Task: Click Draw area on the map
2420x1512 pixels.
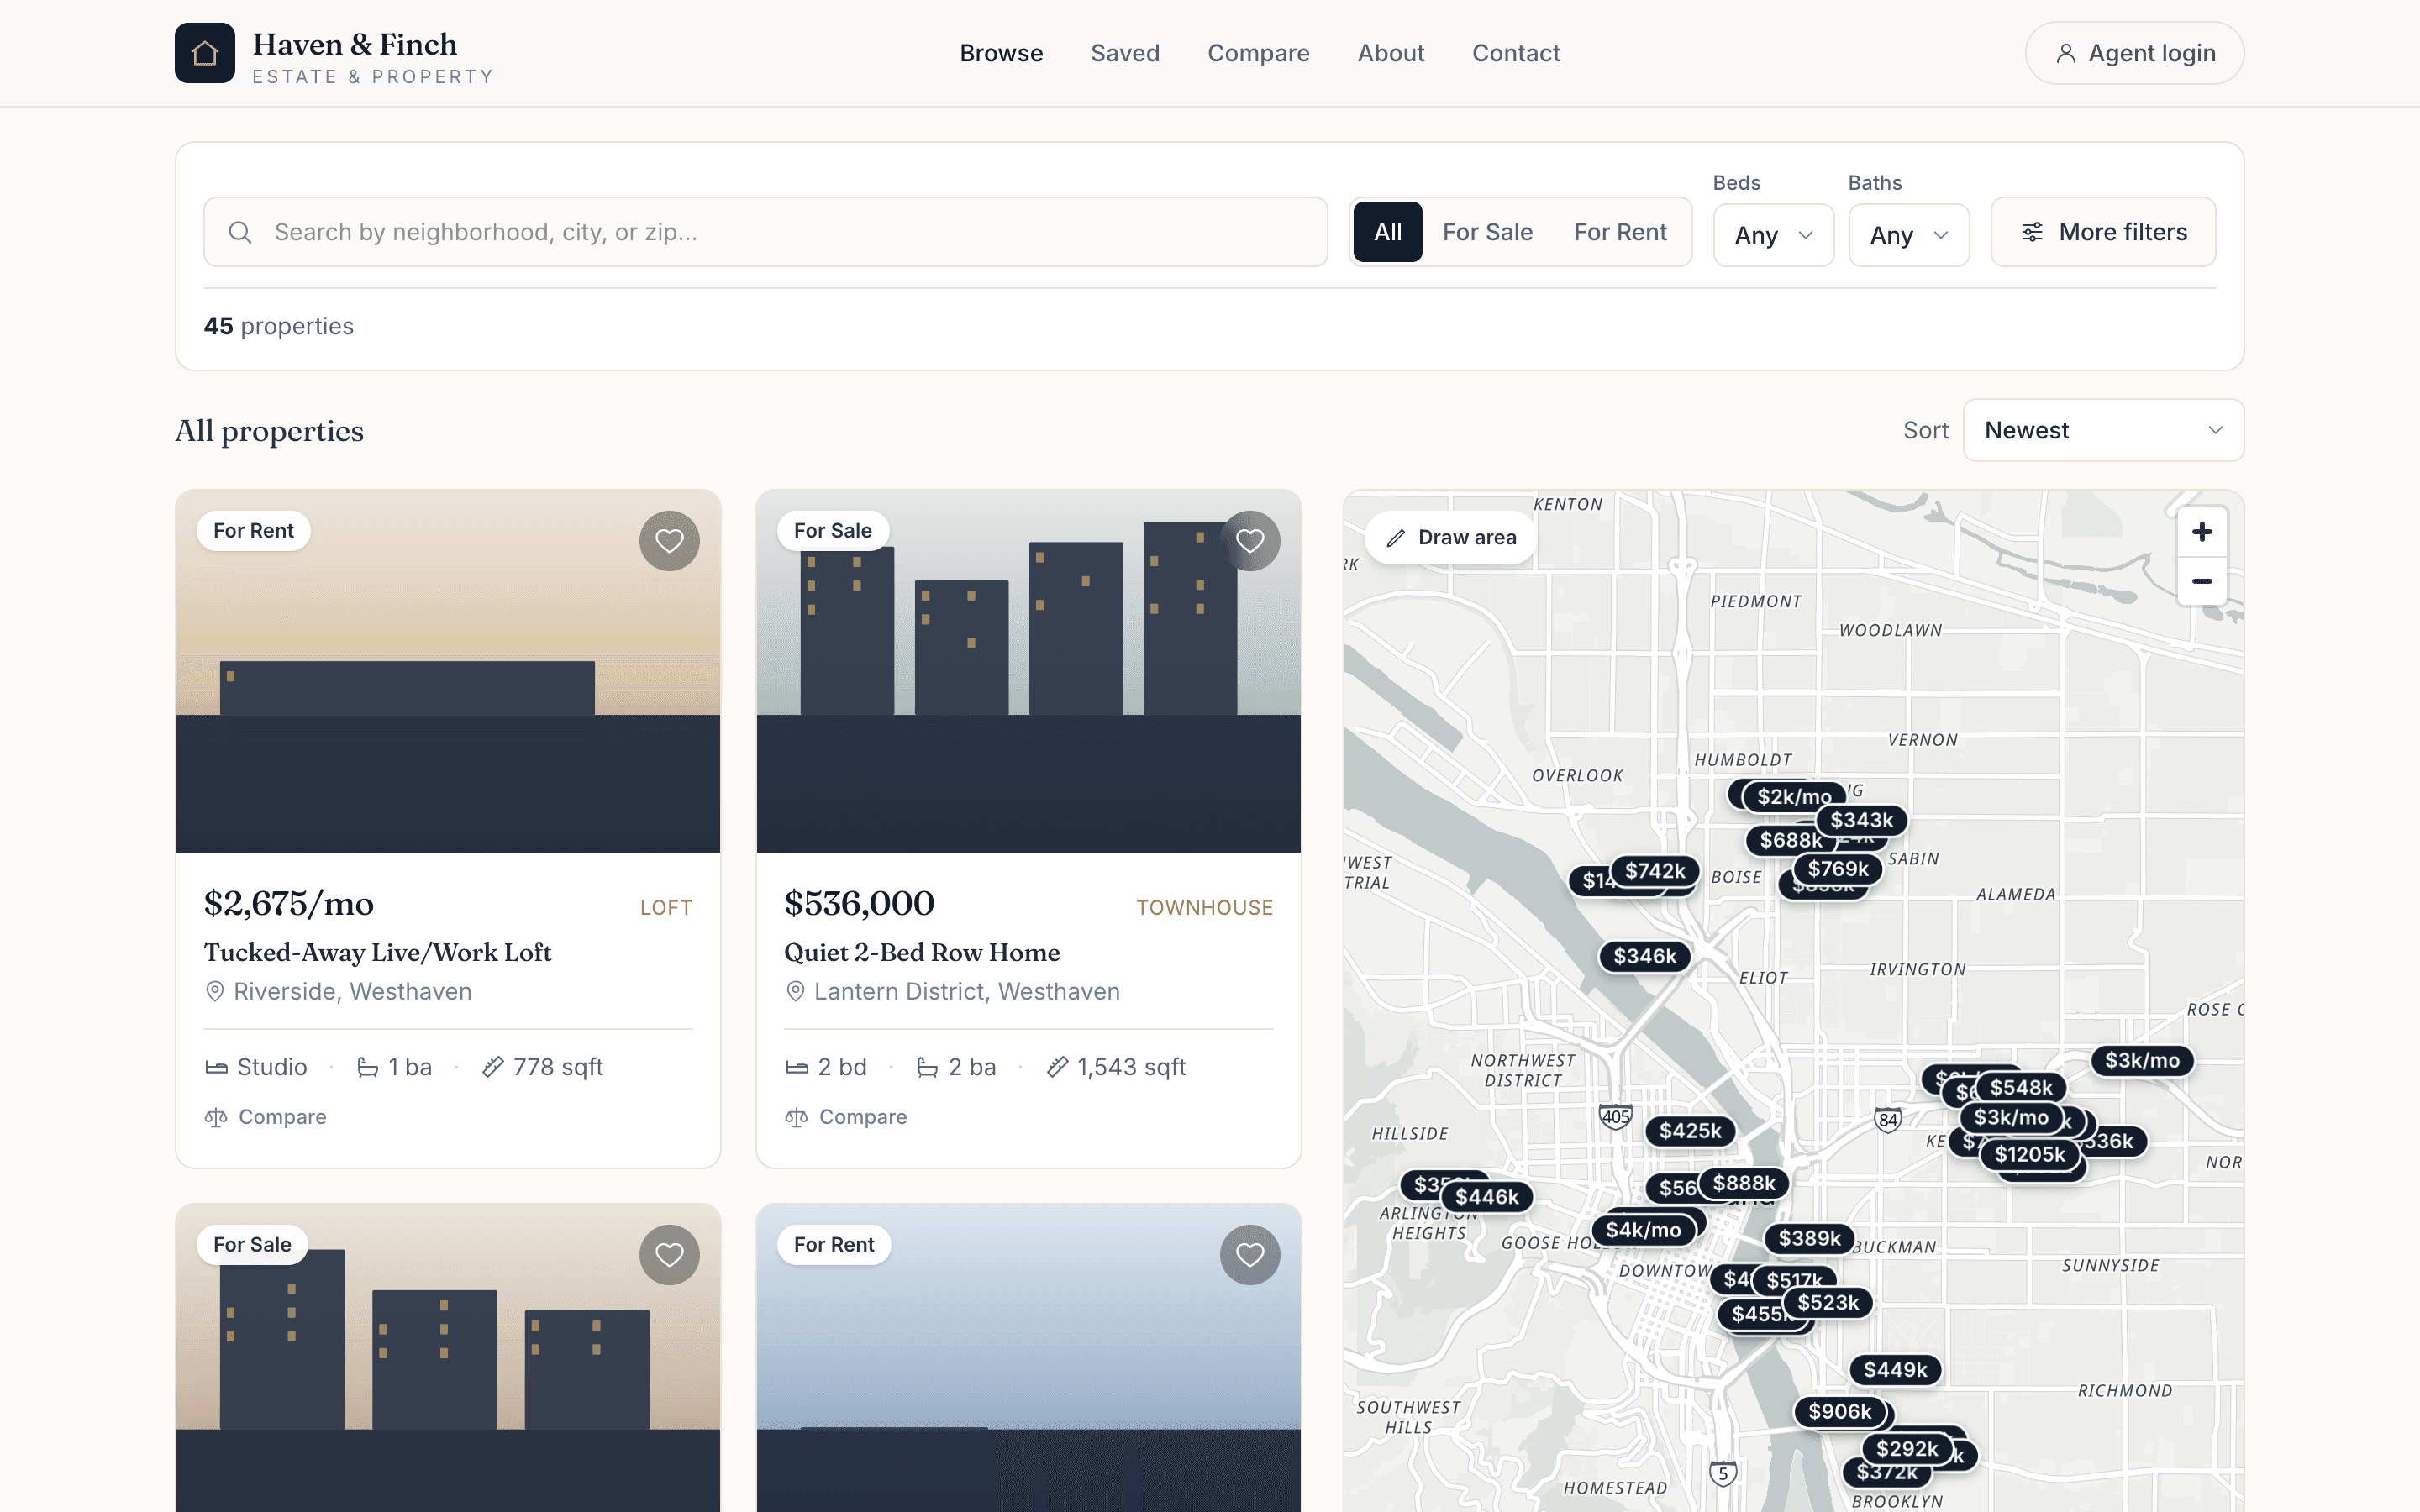Action: [1451, 538]
